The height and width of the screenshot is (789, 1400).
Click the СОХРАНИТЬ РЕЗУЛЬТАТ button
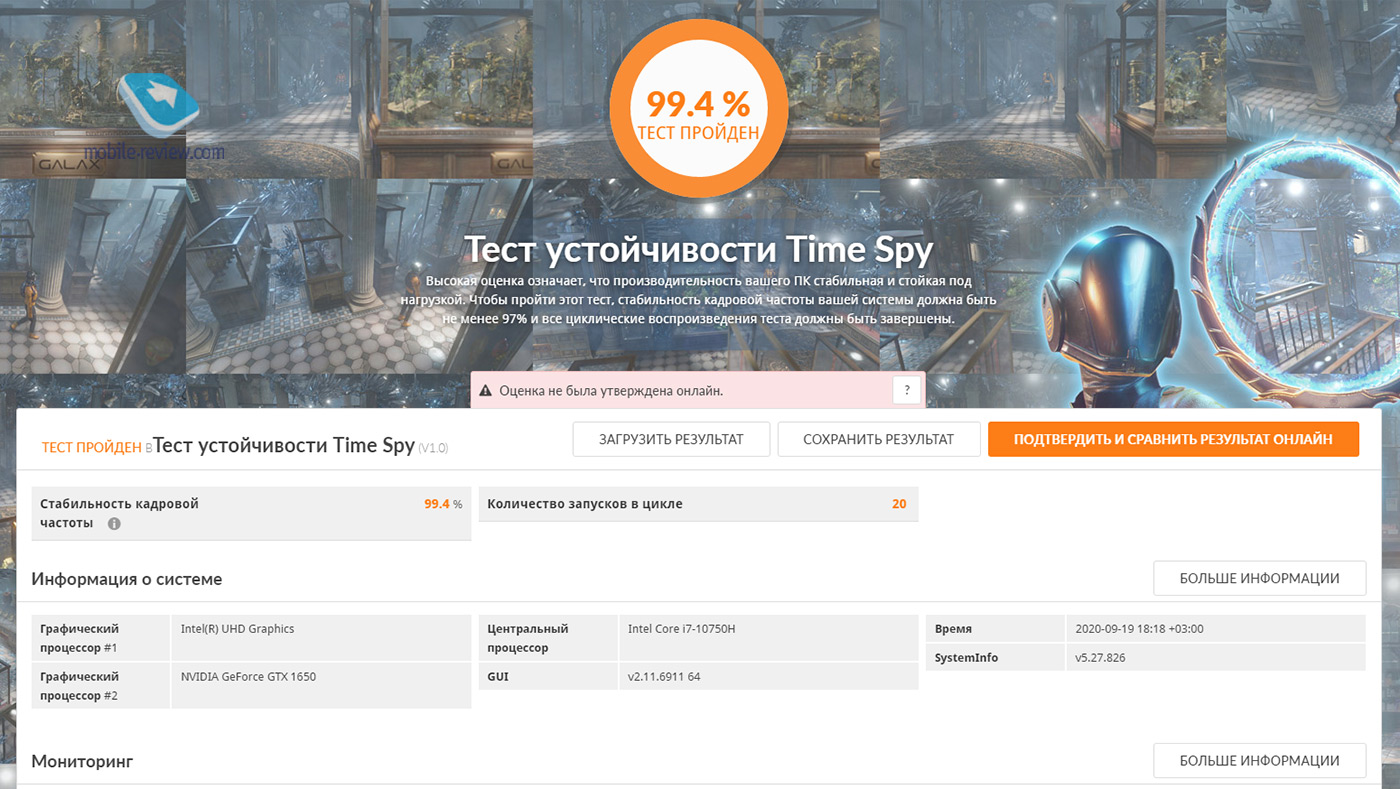pyautogui.click(x=878, y=439)
